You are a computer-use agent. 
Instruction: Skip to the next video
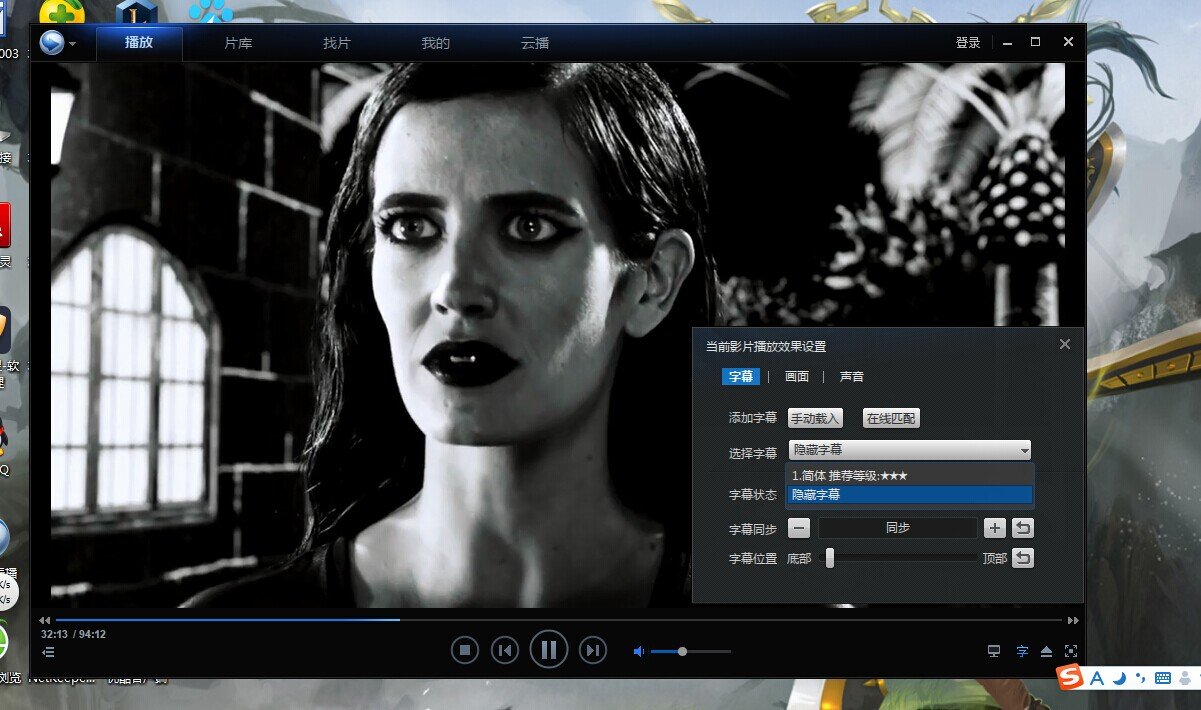click(x=593, y=651)
